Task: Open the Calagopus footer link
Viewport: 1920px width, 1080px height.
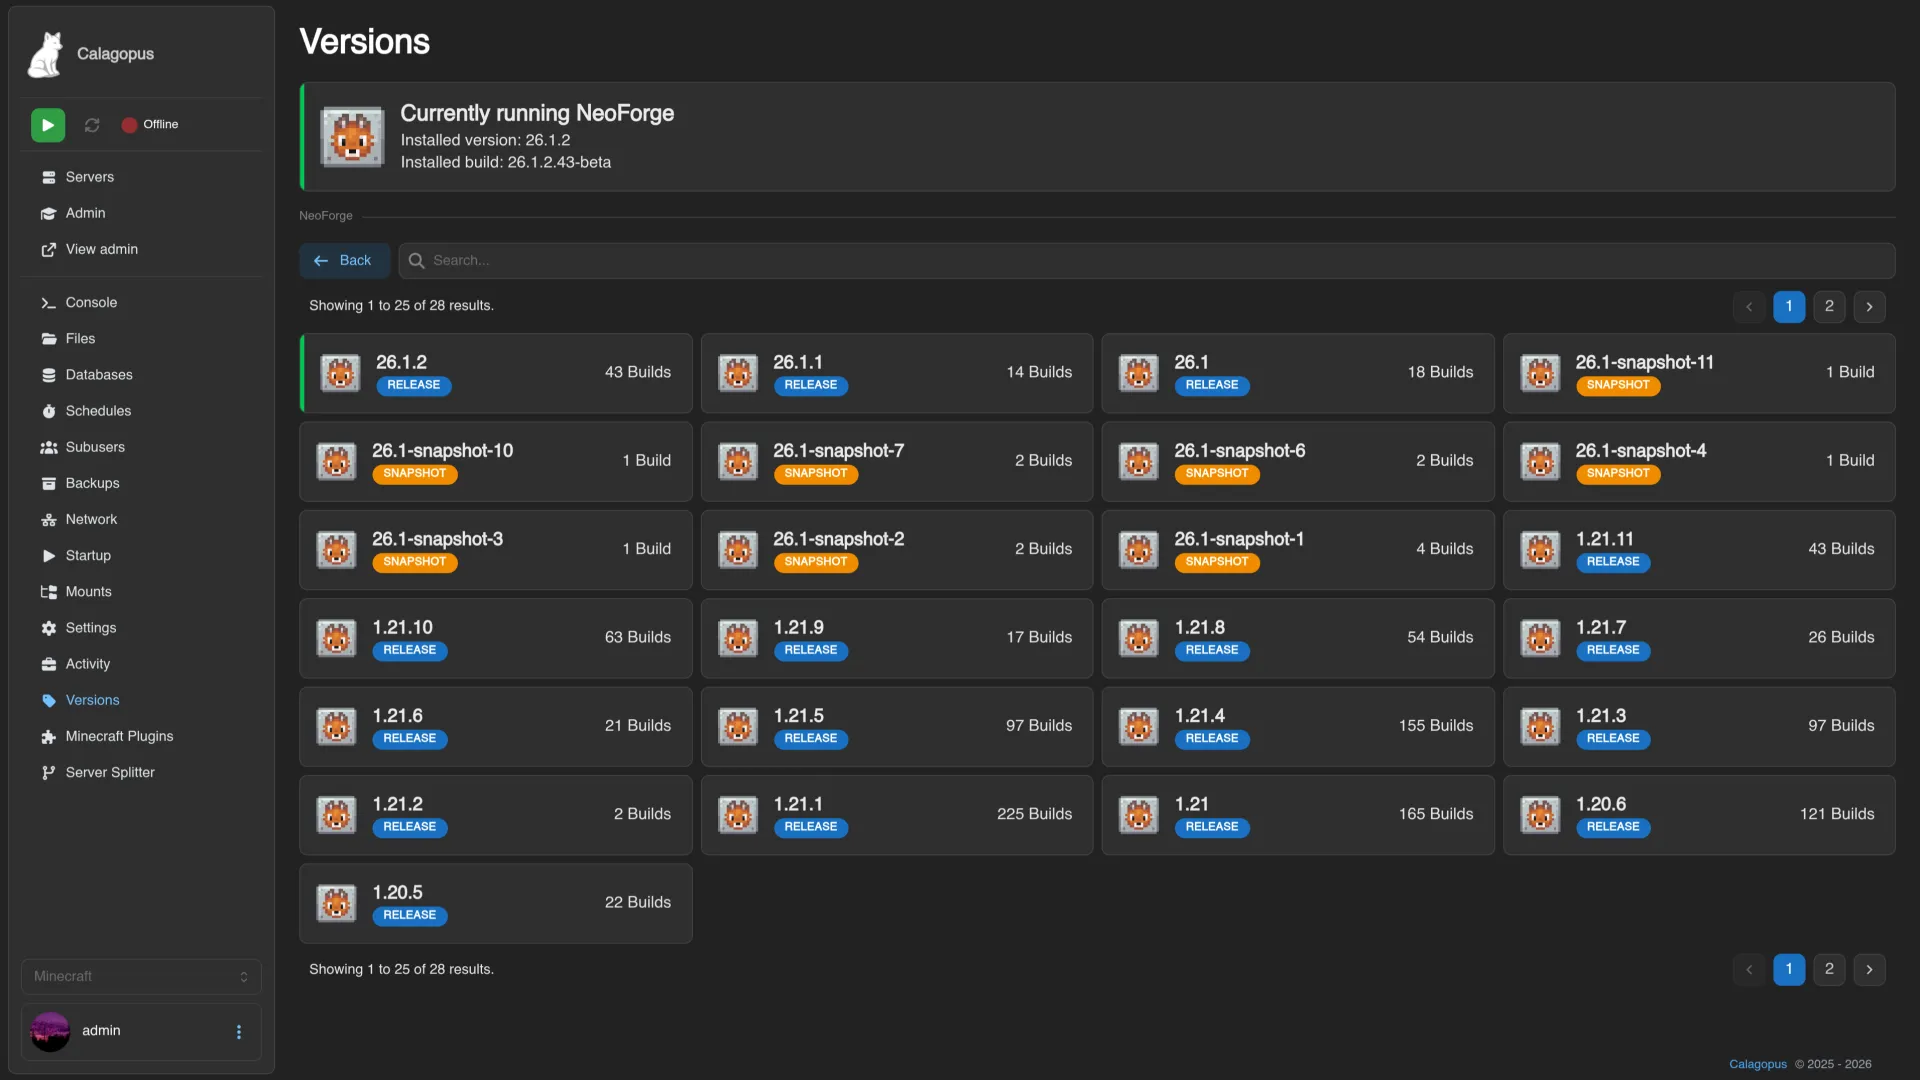Action: point(1758,1064)
